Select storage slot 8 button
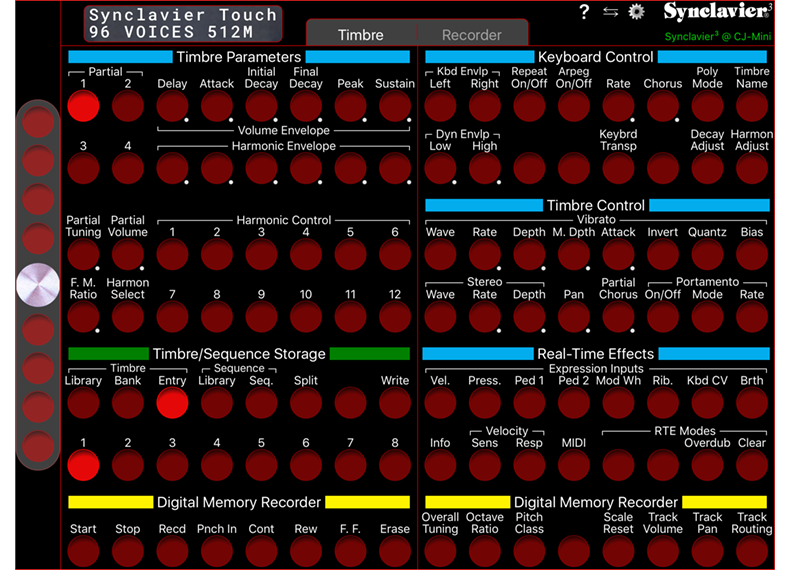Image resolution: width=790 pixels, height=570 pixels. [x=395, y=465]
